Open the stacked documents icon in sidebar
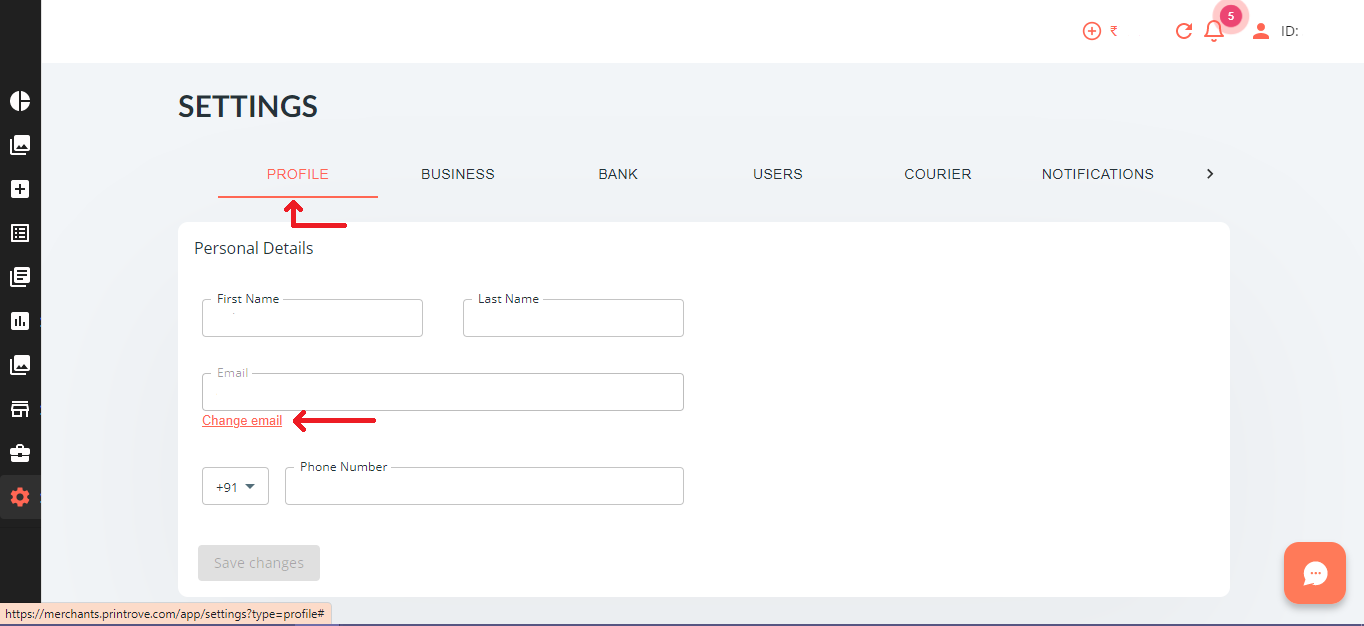 pyautogui.click(x=20, y=277)
